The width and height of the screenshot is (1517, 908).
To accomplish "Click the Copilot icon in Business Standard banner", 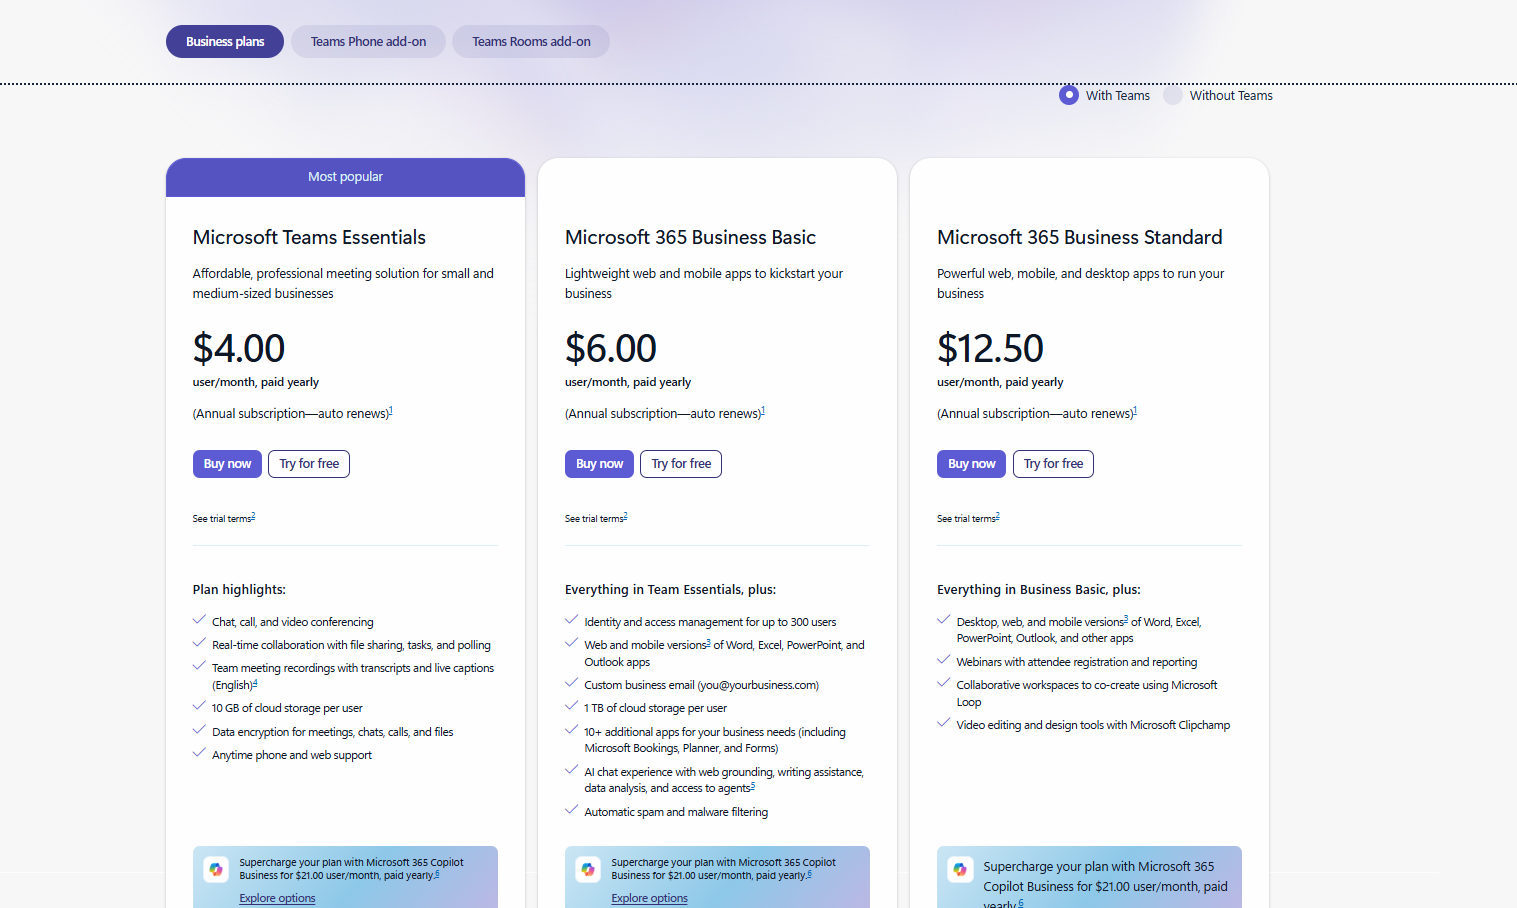I will pos(960,869).
